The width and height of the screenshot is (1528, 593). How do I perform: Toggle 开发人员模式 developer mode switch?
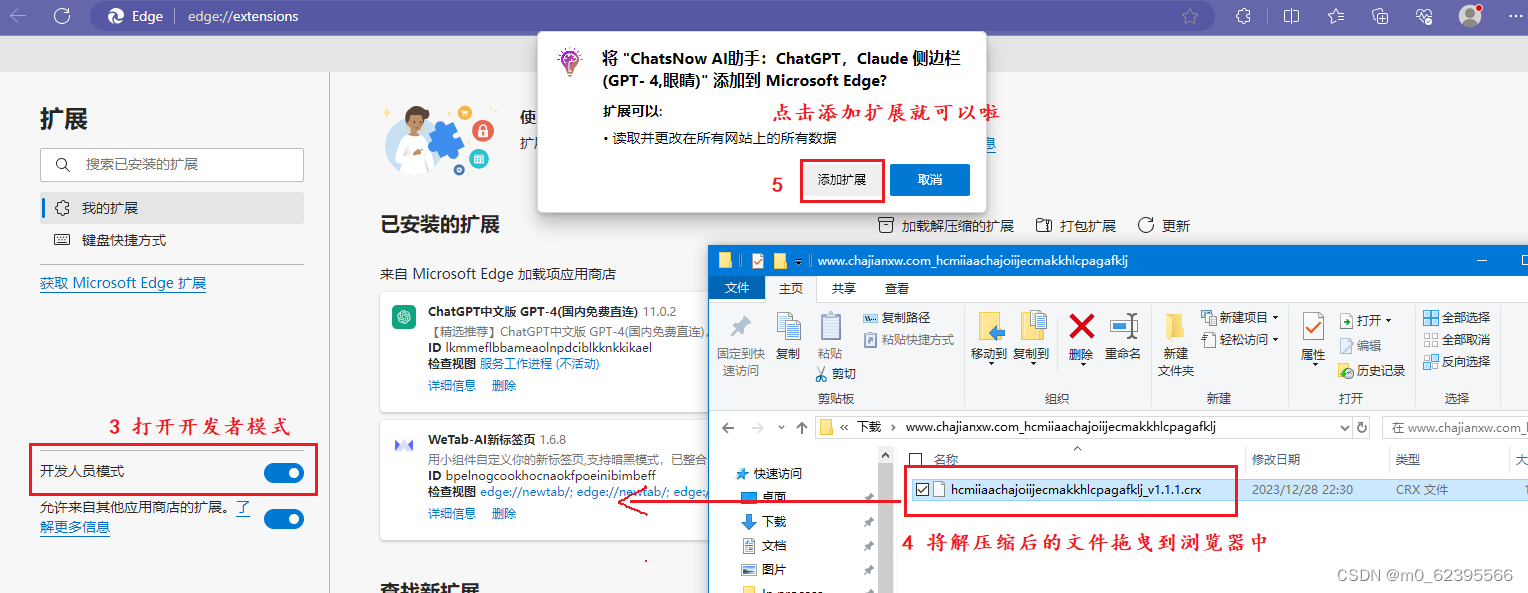(284, 473)
